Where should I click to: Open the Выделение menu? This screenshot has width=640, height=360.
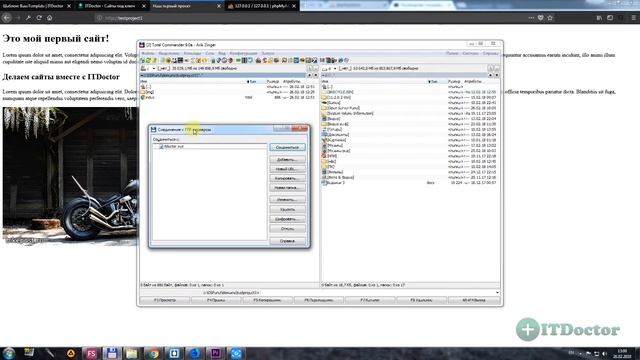pos(169,53)
